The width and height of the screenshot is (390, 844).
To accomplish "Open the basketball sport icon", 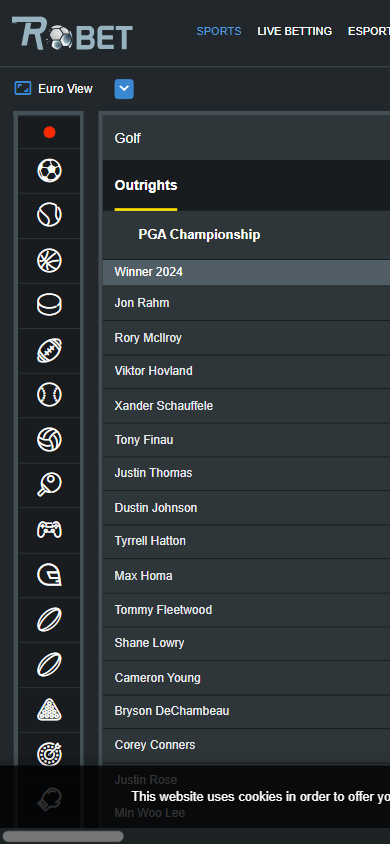I will pyautogui.click(x=49, y=261).
